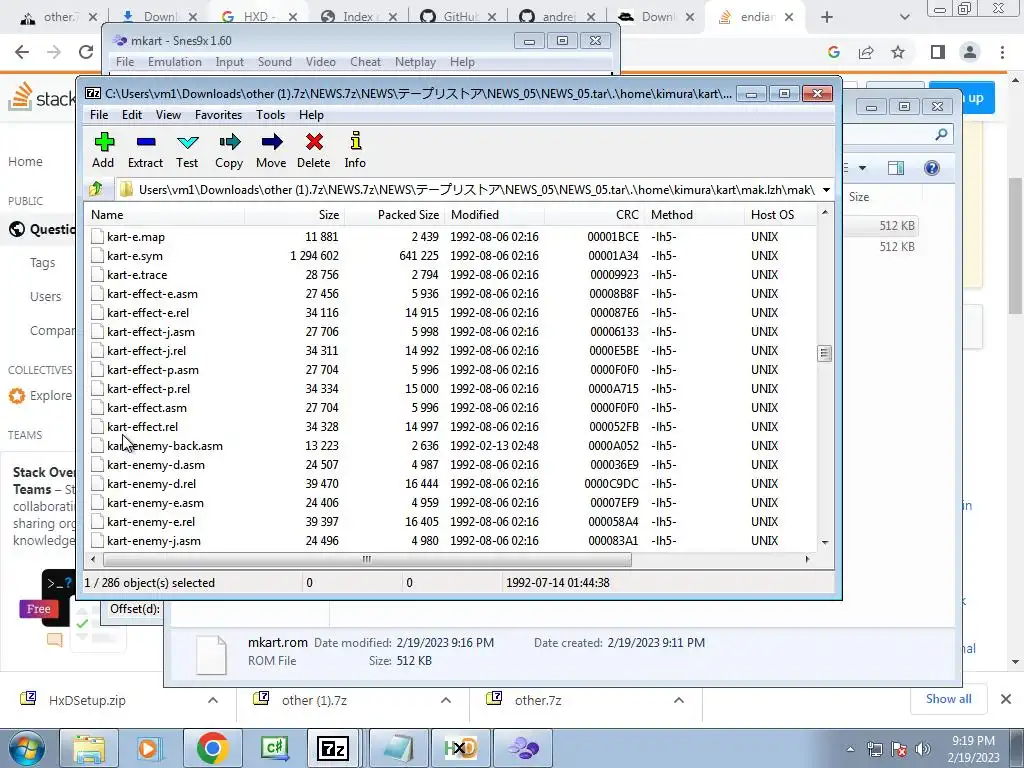Click HxD icon in the taskbar
Screen dimensions: 1024x768
[461, 748]
